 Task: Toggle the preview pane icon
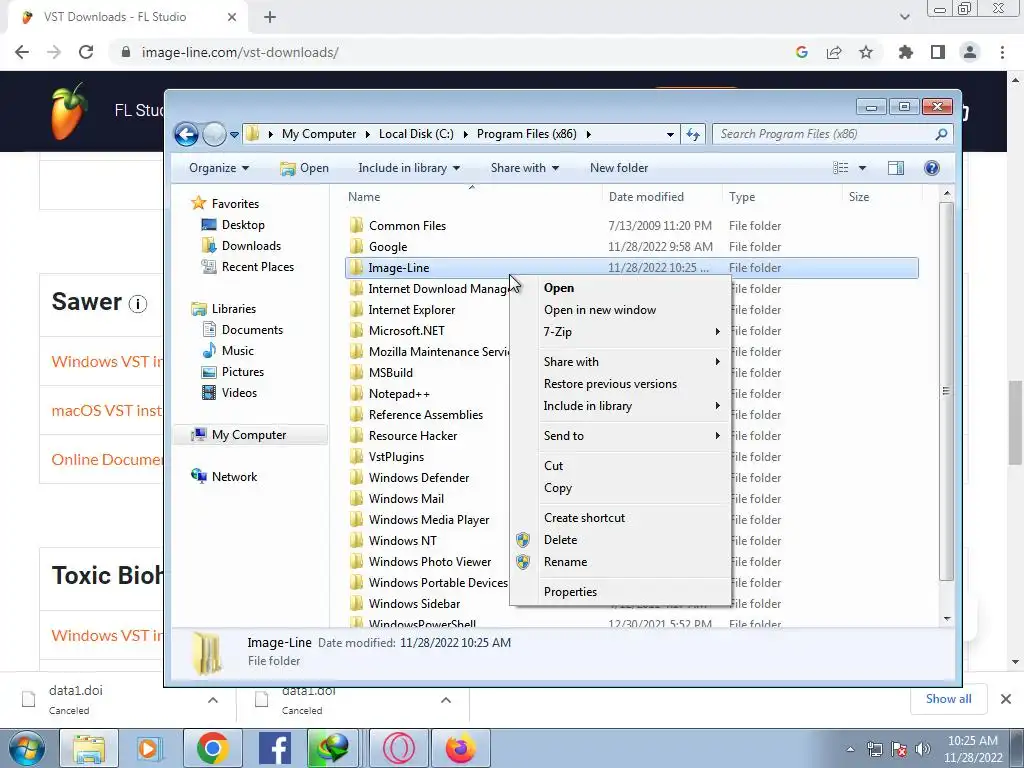click(x=896, y=168)
